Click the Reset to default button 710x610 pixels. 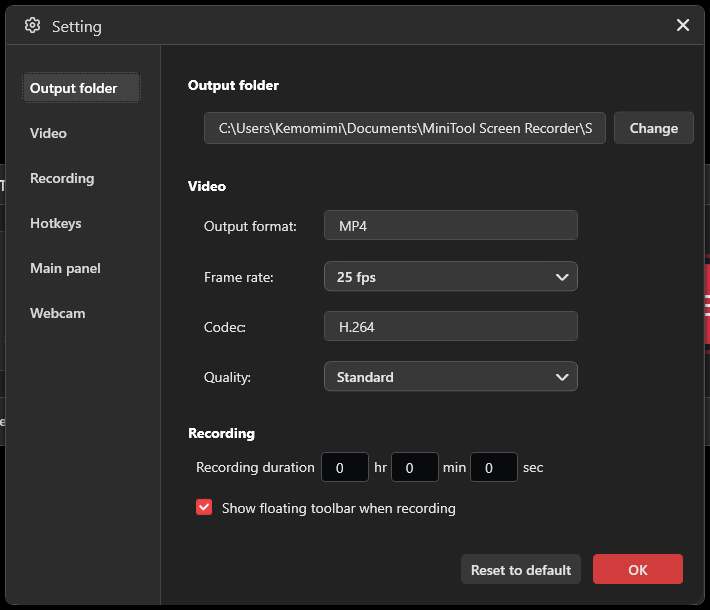[x=521, y=570]
